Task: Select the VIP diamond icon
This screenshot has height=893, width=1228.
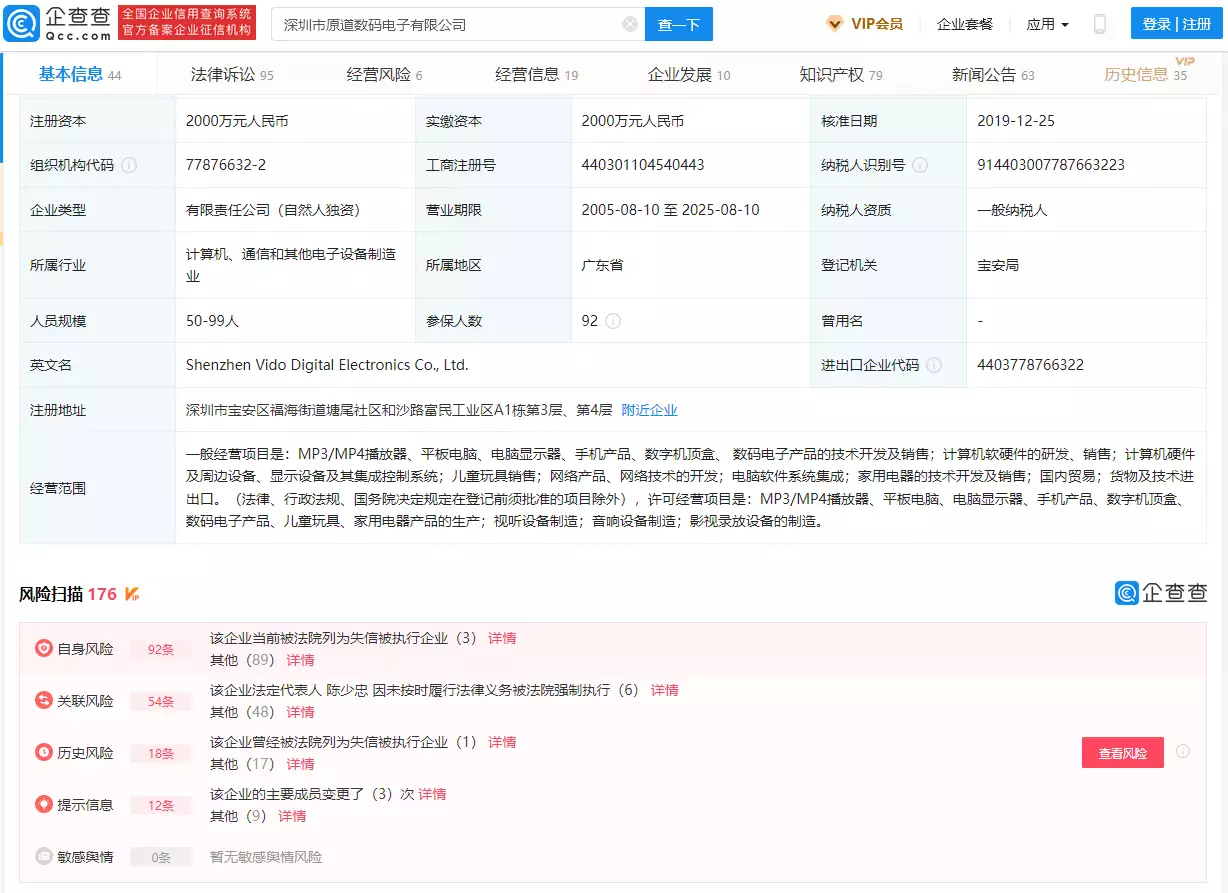Action: (x=835, y=24)
